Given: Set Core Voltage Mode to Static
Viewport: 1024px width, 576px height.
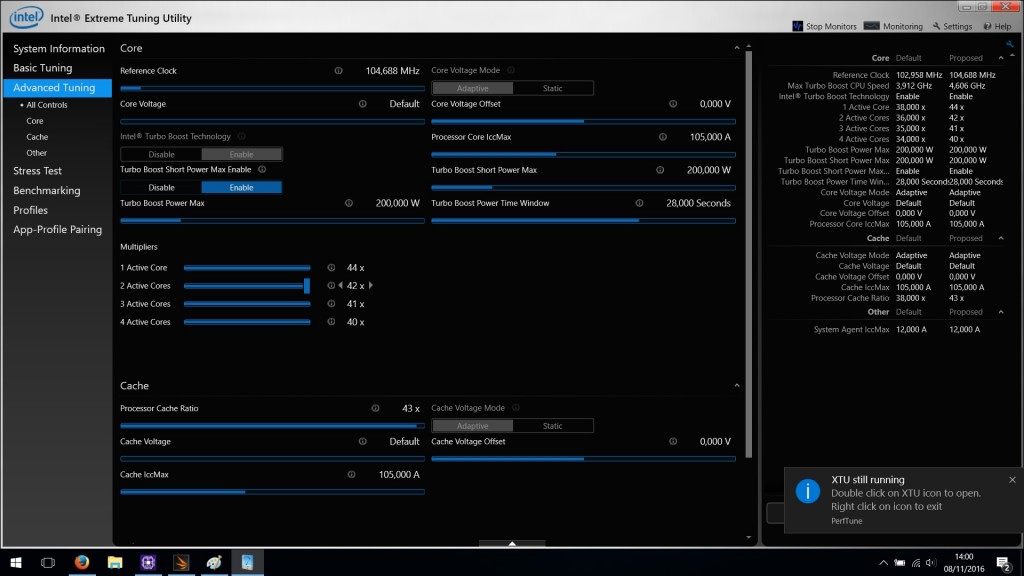Looking at the screenshot, I should 552,88.
